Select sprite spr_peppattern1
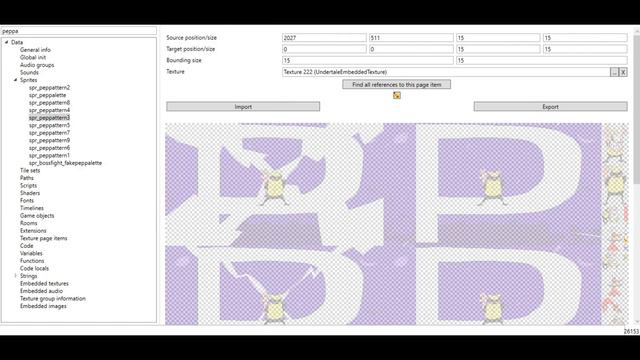640x360 pixels. pos(49,156)
